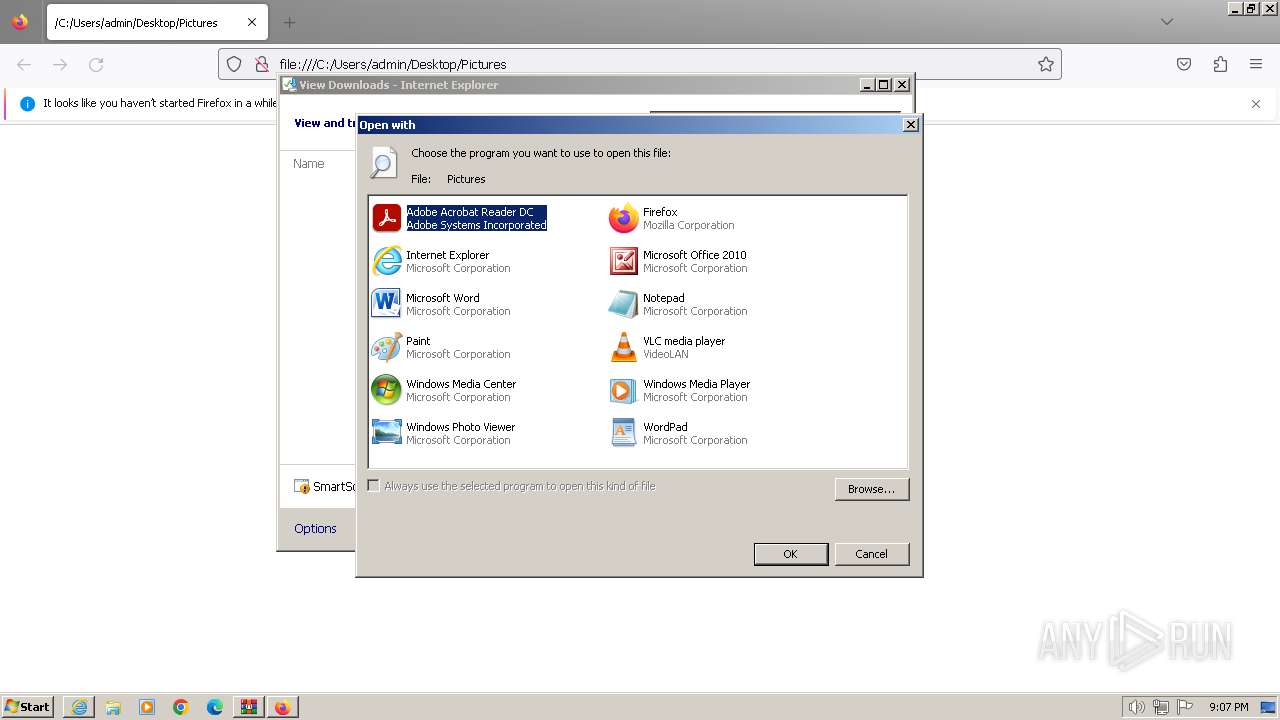The image size is (1280, 720).
Task: Open the Firefox extensions icon
Action: (x=1220, y=64)
